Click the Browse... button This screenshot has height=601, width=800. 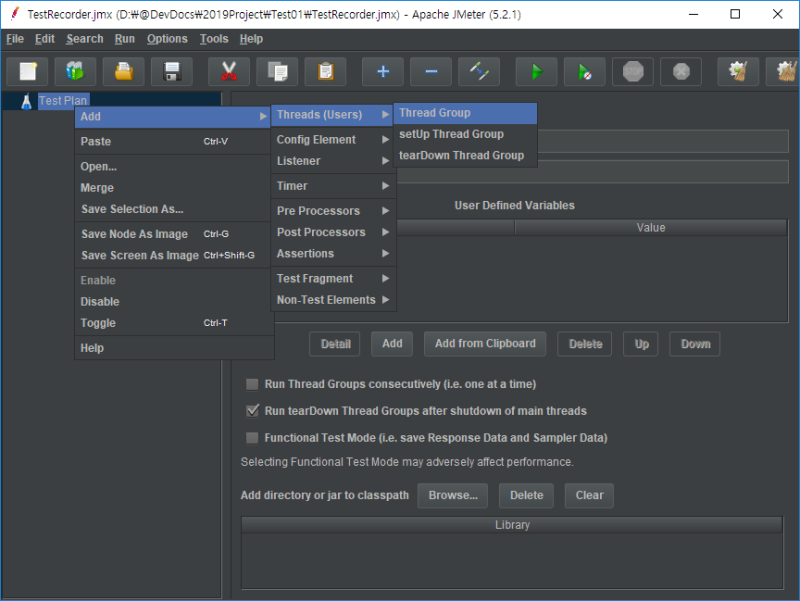tap(453, 495)
